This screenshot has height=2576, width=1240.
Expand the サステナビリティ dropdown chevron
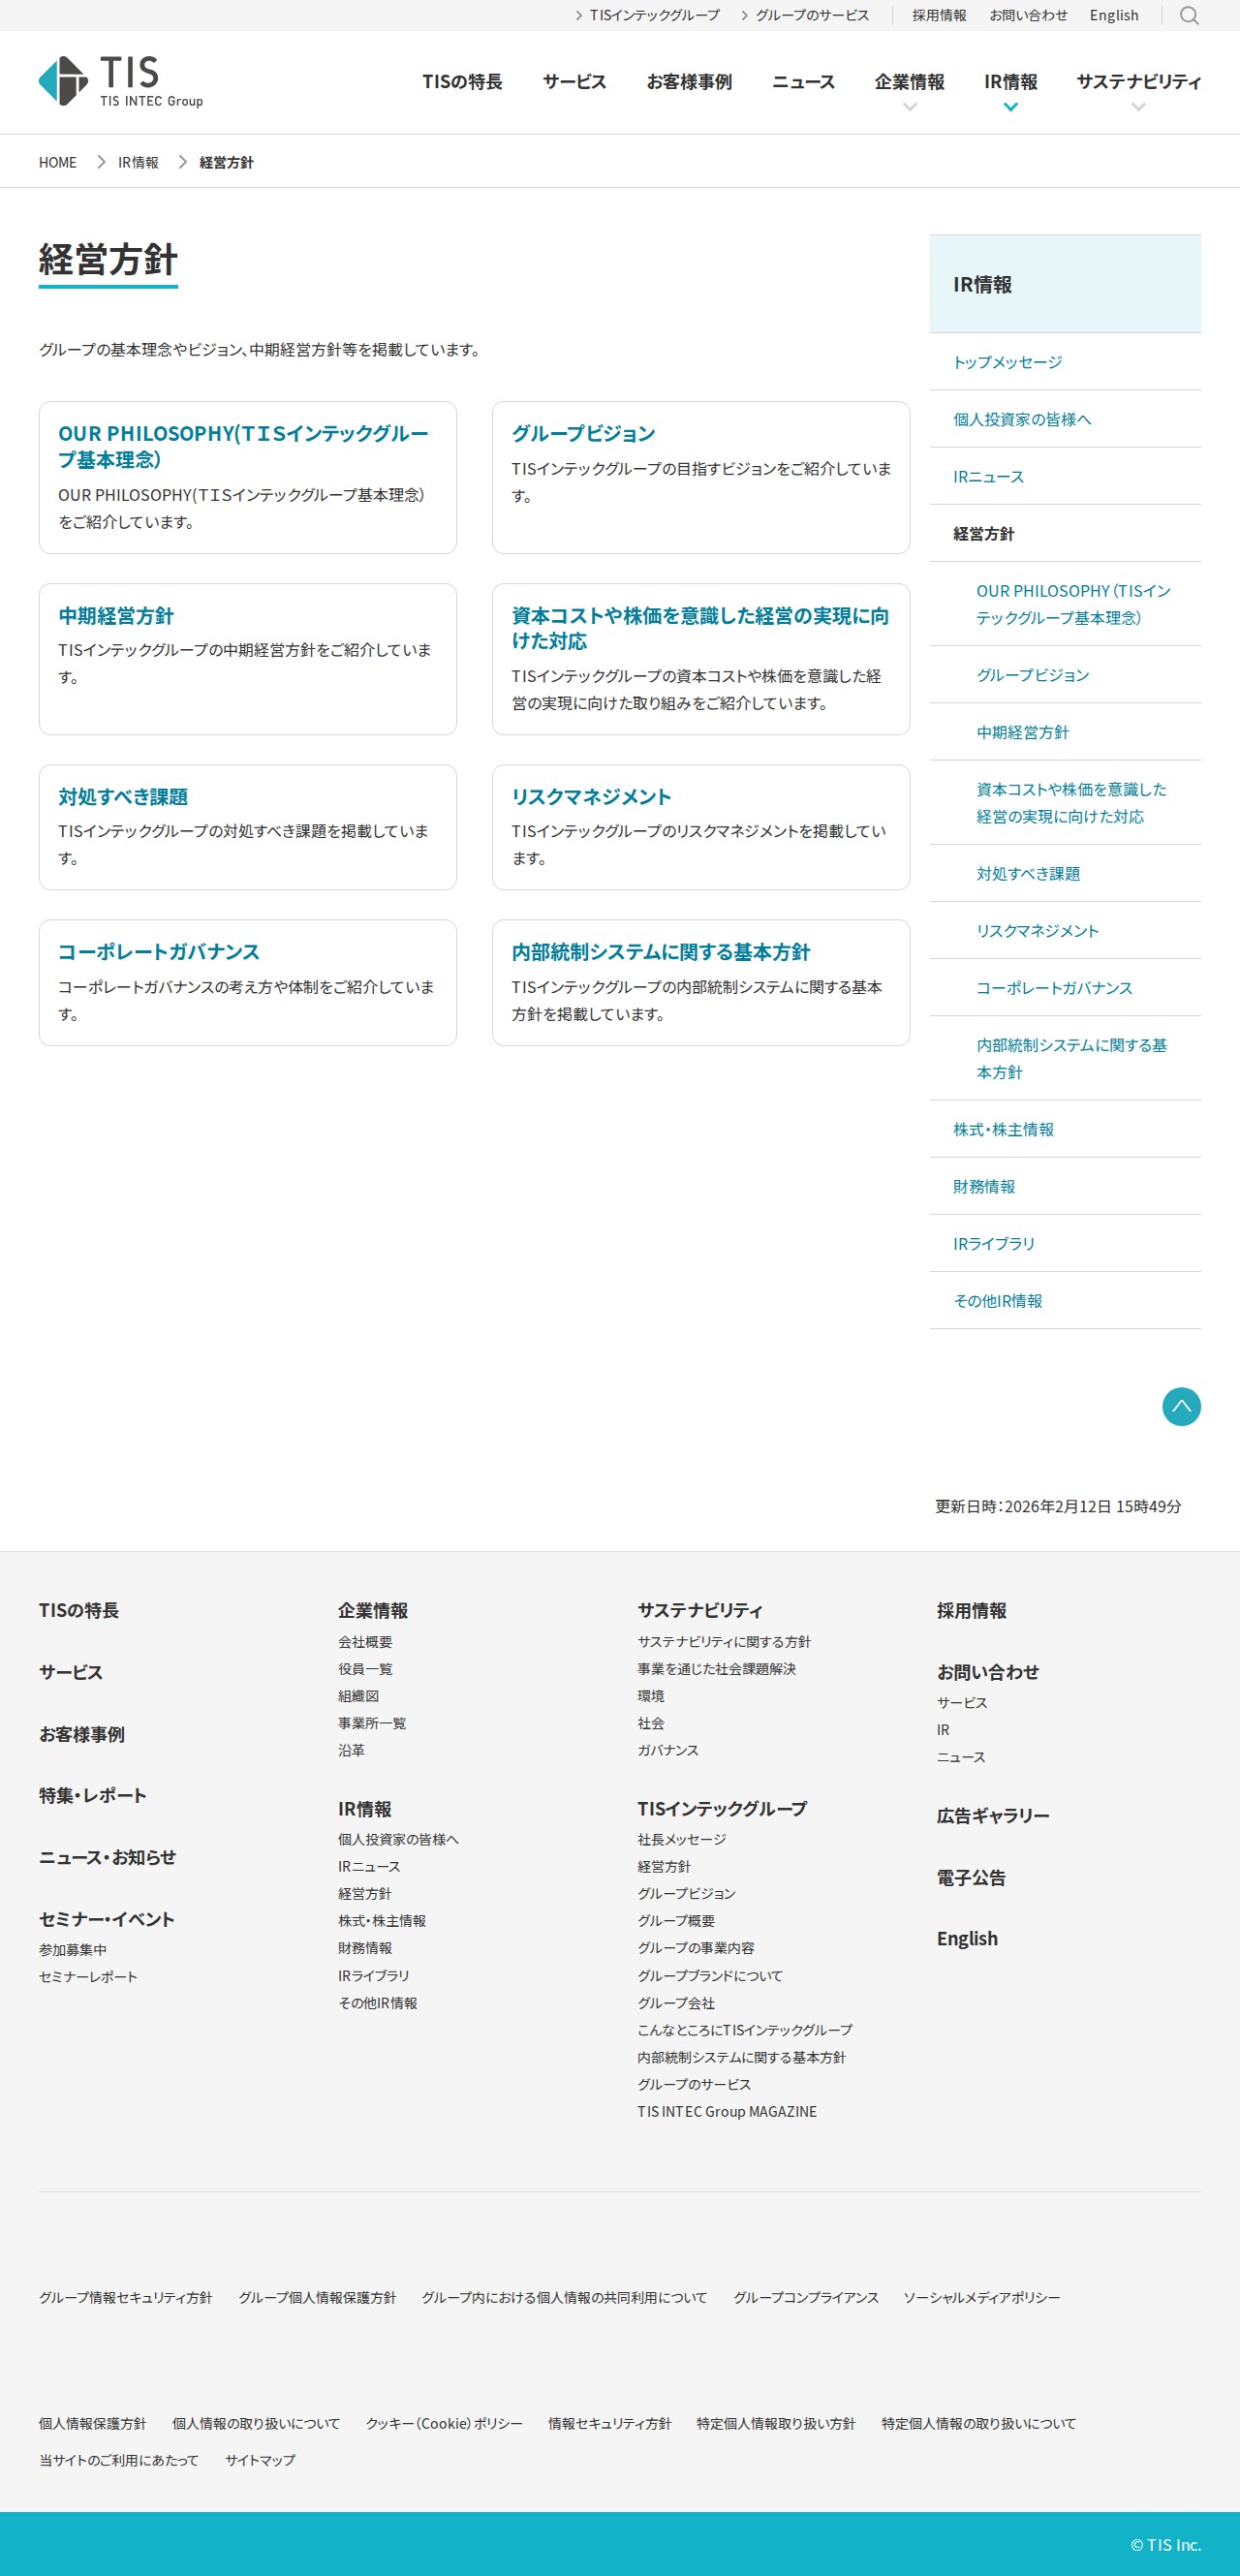1138,107
